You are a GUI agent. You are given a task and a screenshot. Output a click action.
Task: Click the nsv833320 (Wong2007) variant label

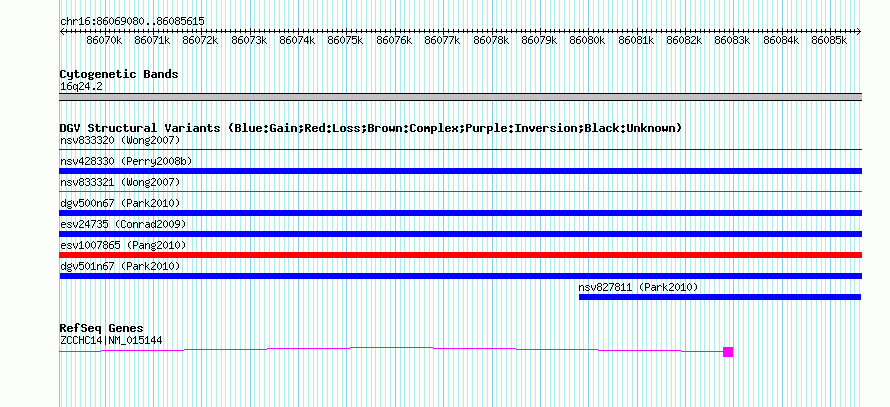[120, 140]
